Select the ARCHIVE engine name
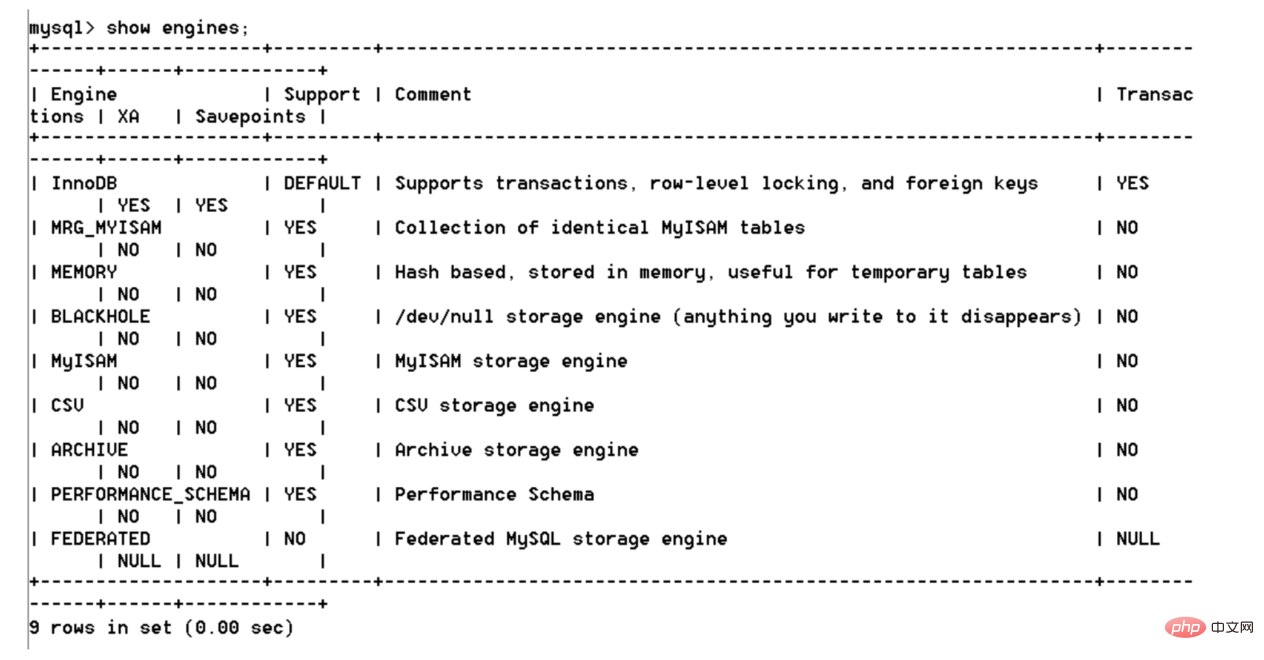The width and height of the screenshot is (1264, 660). [89, 450]
